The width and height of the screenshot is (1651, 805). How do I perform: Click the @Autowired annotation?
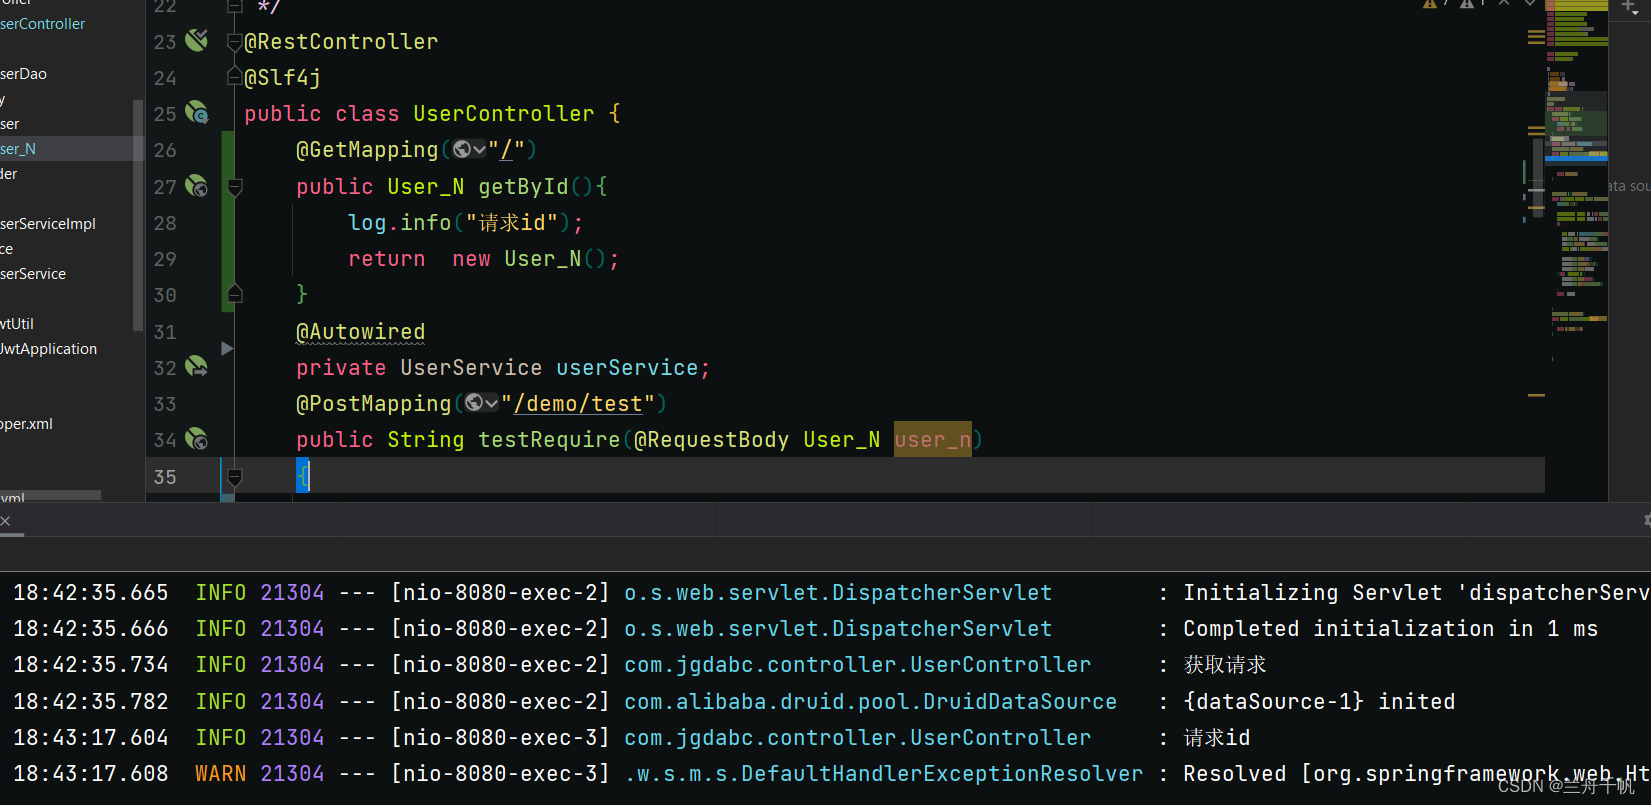[360, 332]
